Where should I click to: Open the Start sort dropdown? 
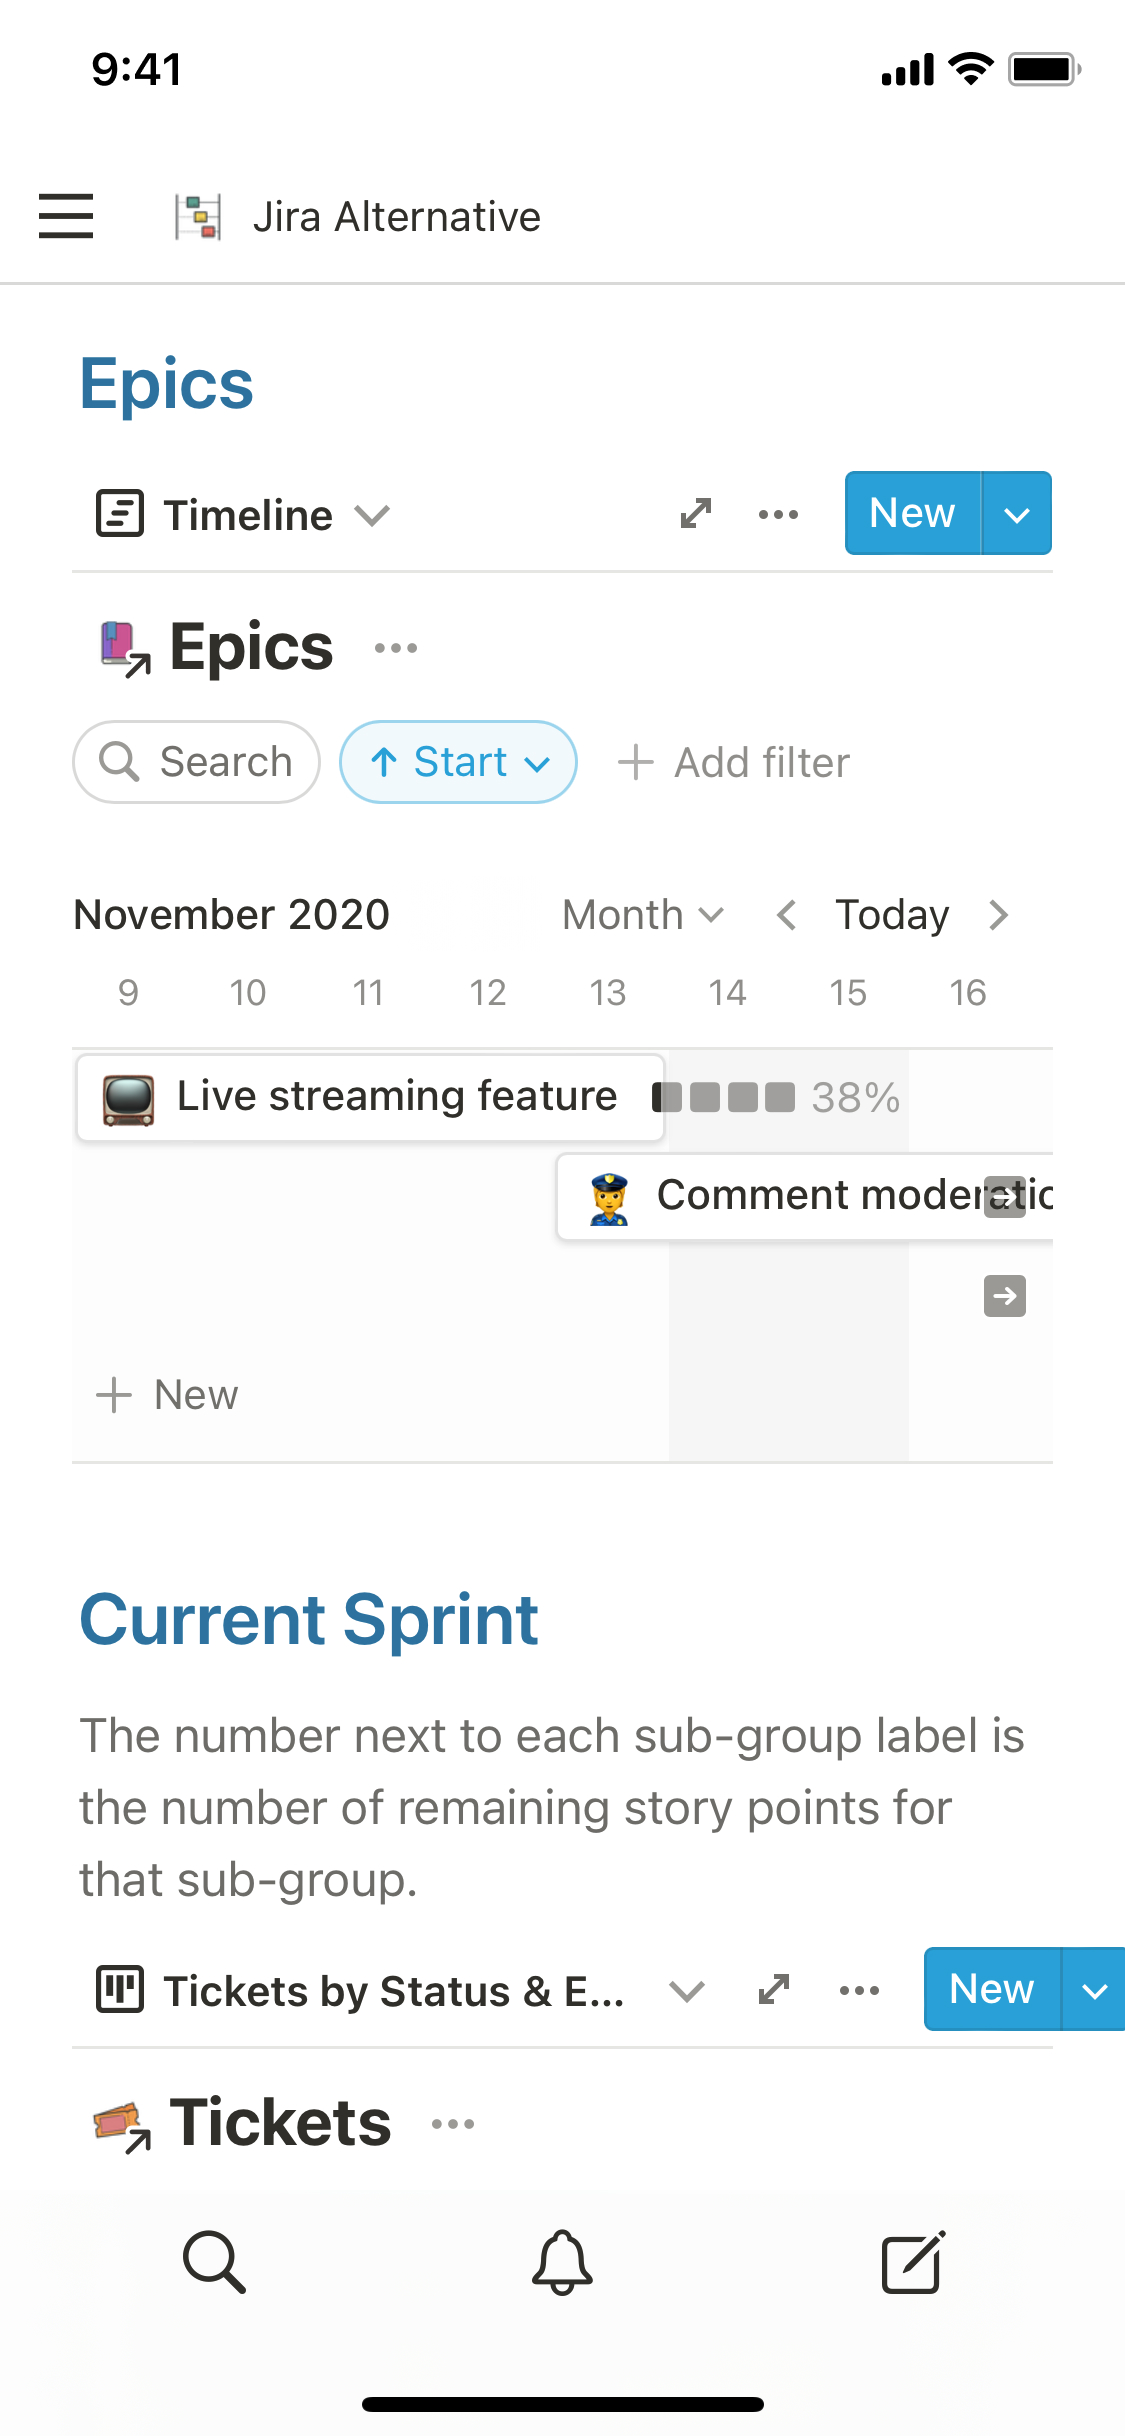pyautogui.click(x=459, y=762)
